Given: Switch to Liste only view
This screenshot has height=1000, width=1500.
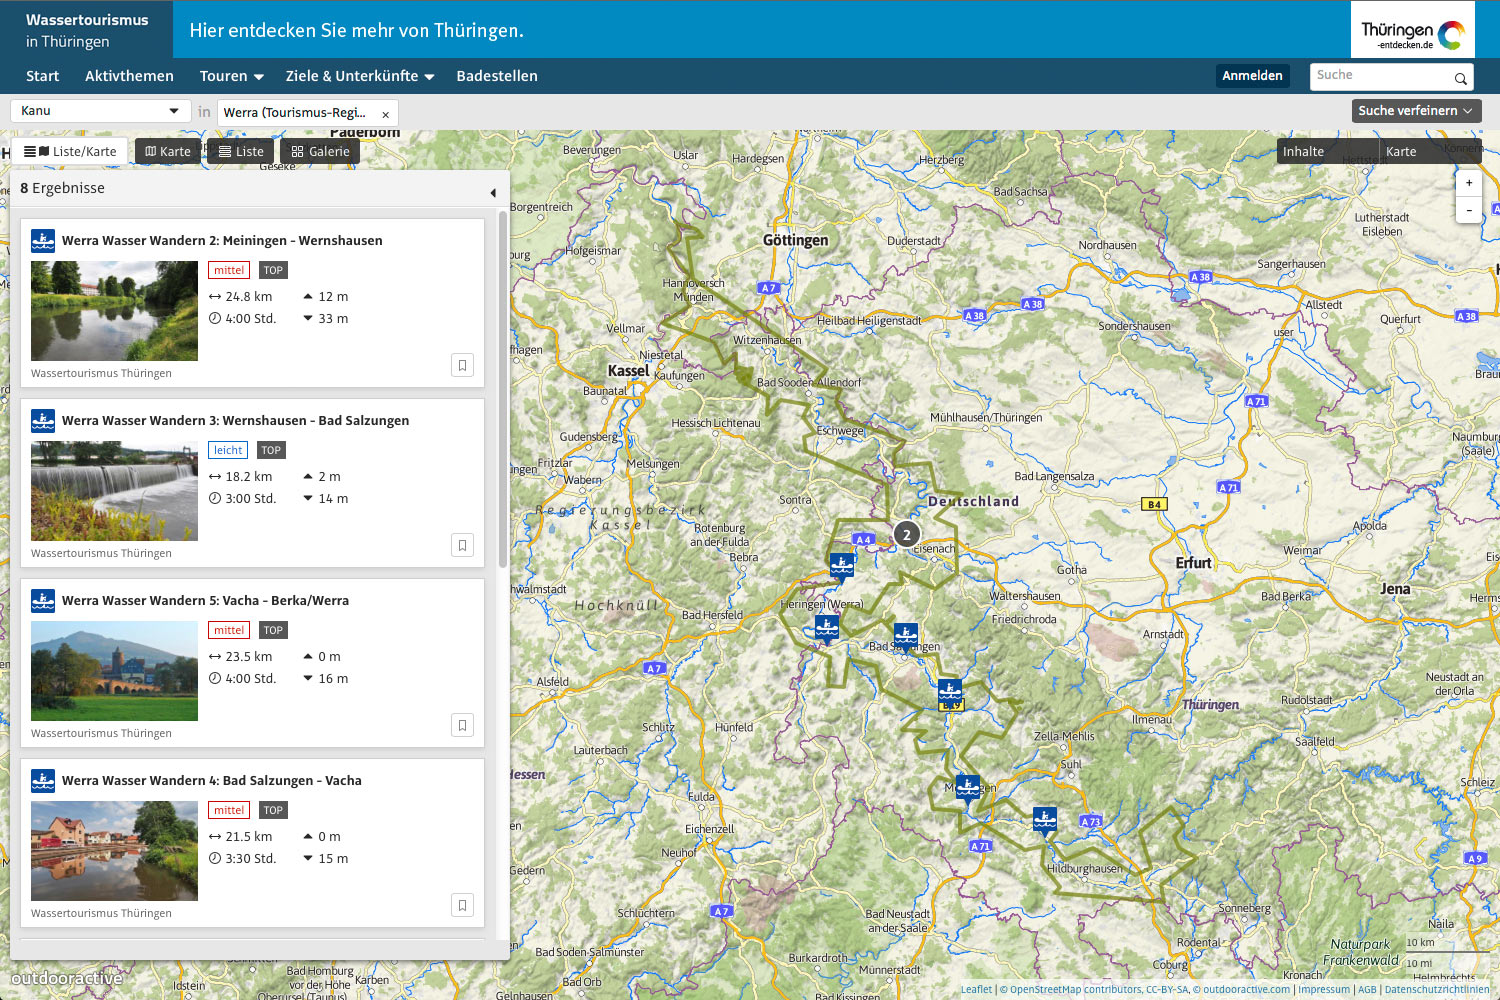Looking at the screenshot, I should pyautogui.click(x=241, y=152).
